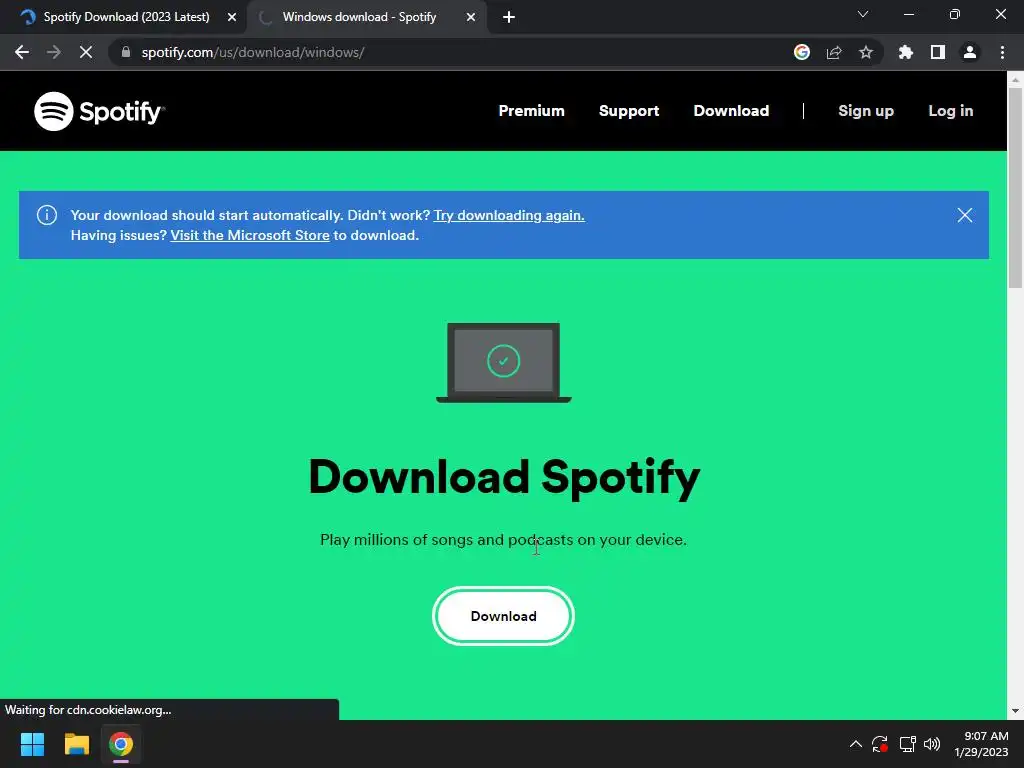Toggle the browser side panel icon

(938, 52)
